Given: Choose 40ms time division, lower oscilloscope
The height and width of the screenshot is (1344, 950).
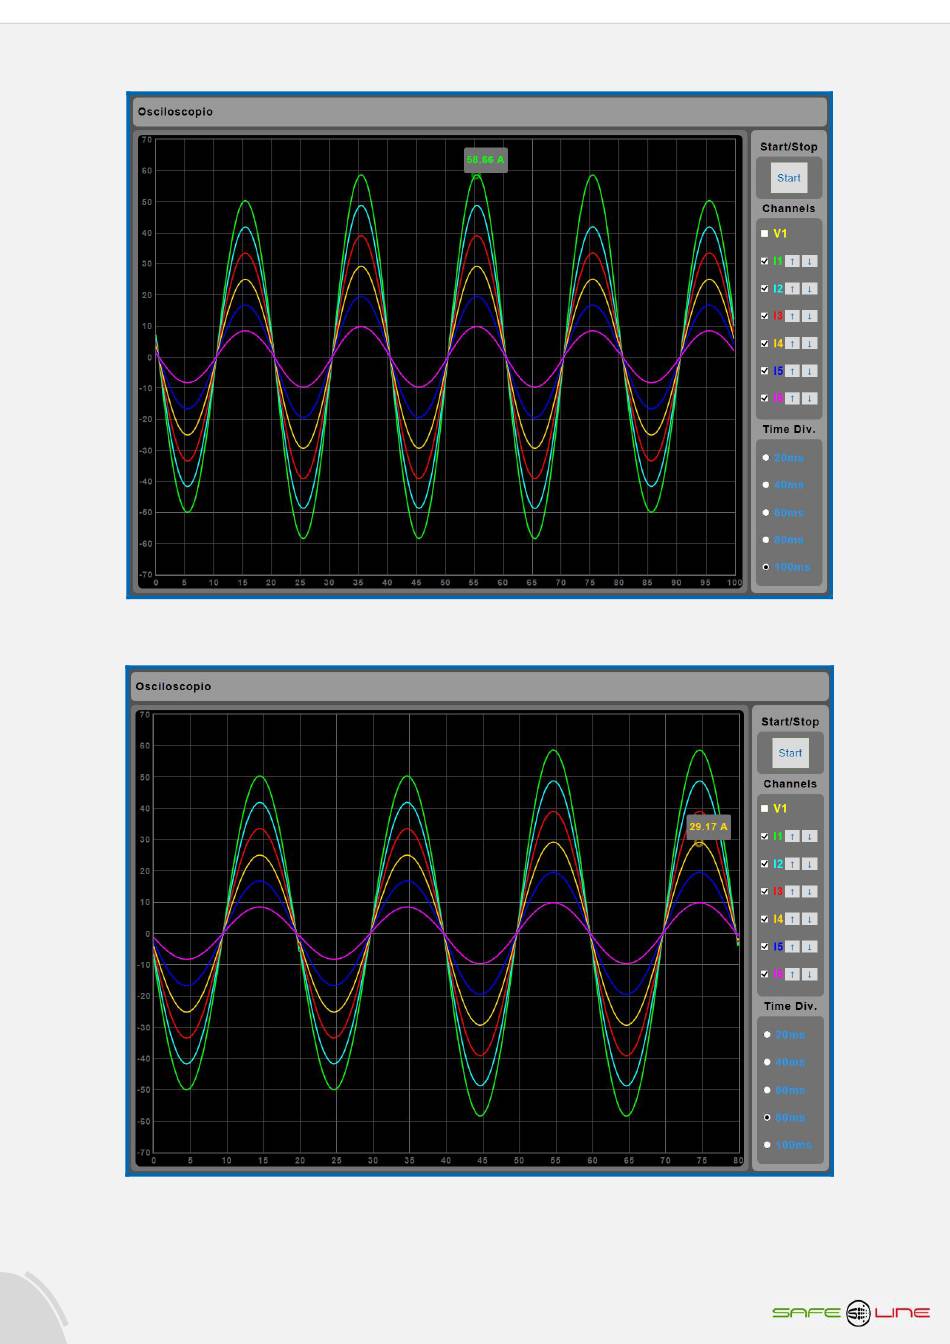Looking at the screenshot, I should [767, 1062].
